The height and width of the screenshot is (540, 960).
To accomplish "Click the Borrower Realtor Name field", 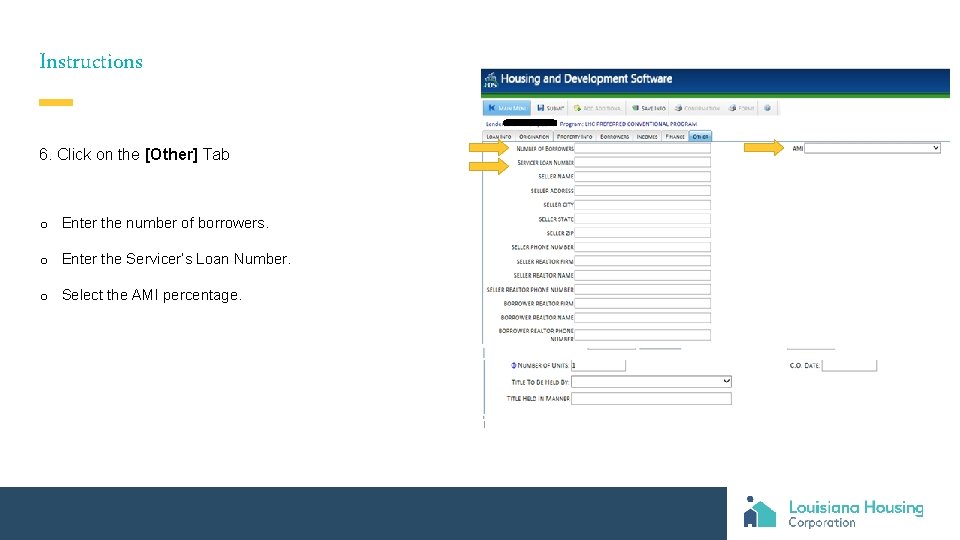I will point(642,317).
